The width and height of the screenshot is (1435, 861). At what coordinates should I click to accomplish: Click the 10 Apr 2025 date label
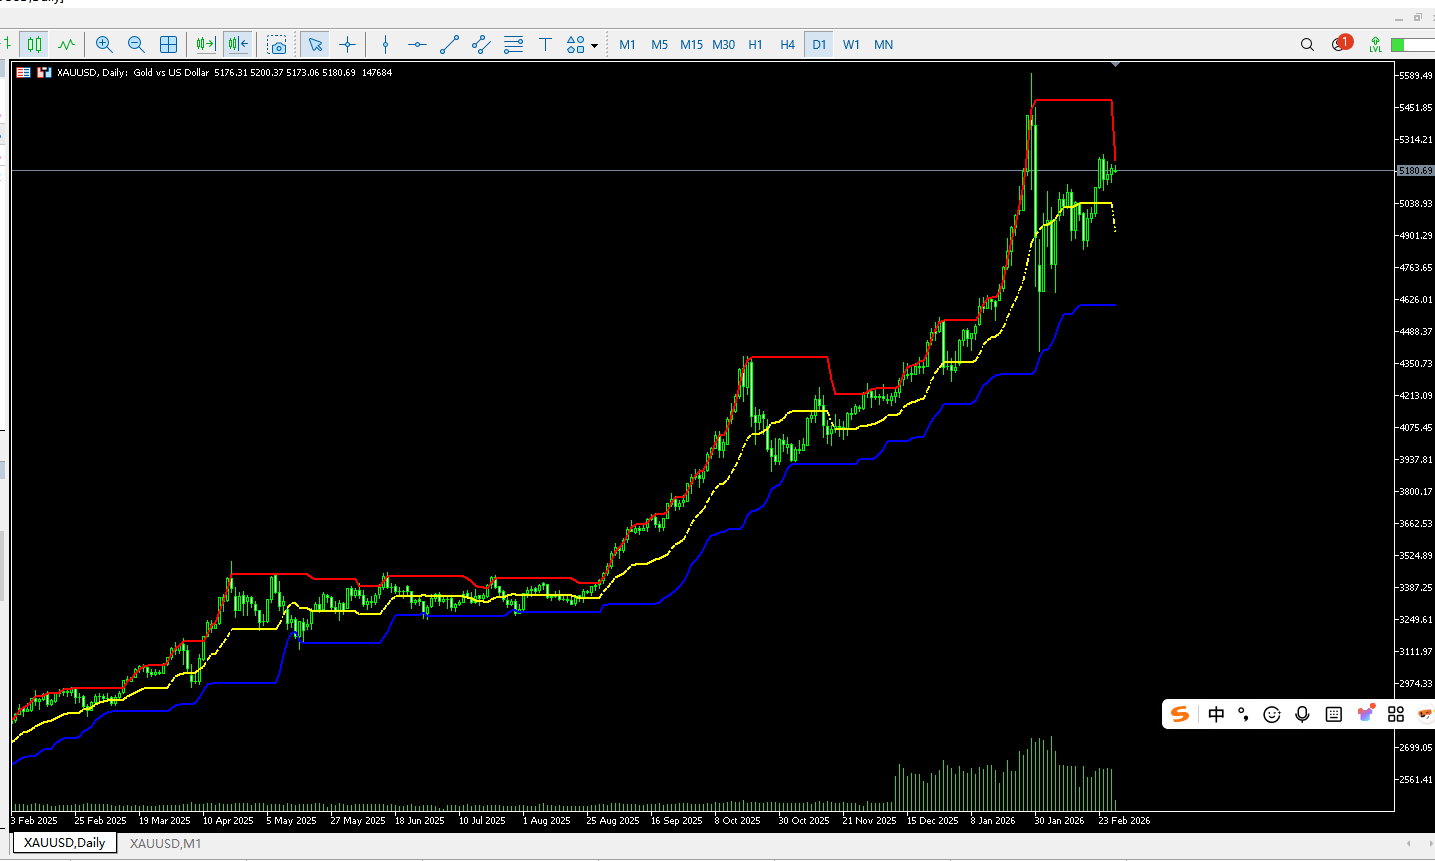pos(228,820)
